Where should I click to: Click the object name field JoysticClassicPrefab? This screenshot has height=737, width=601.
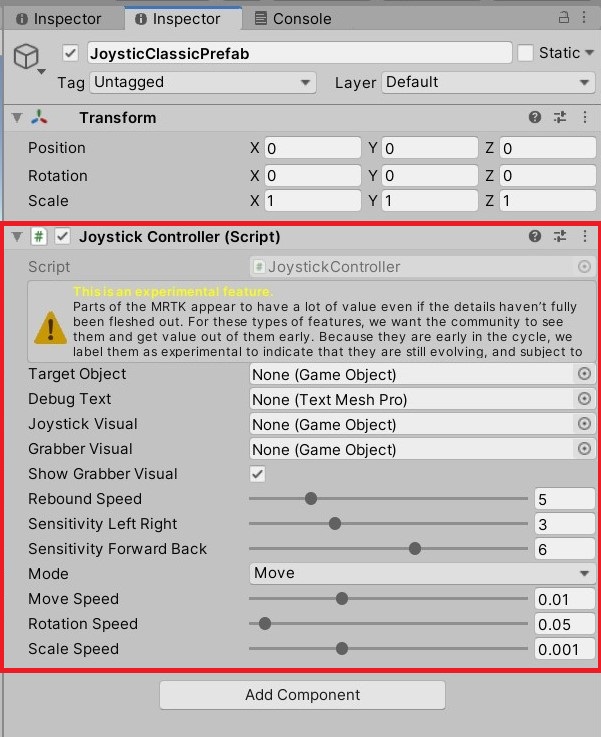pyautogui.click(x=299, y=53)
